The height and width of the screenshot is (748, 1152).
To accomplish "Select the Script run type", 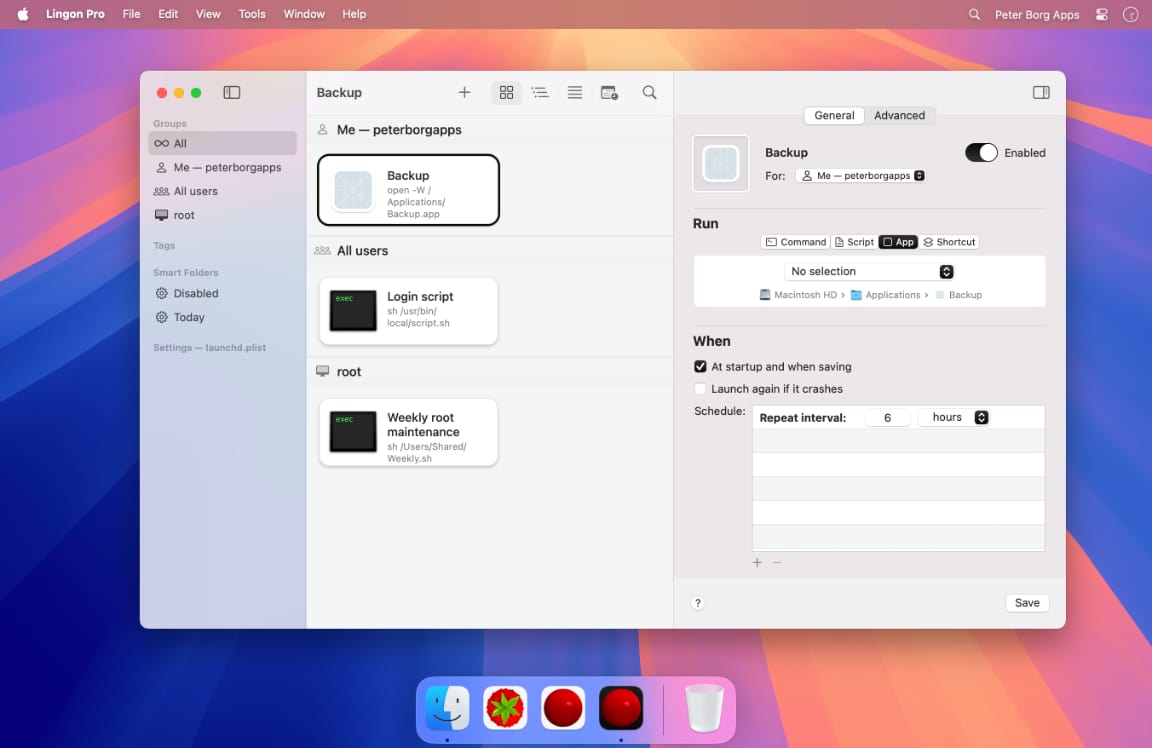I will point(853,241).
